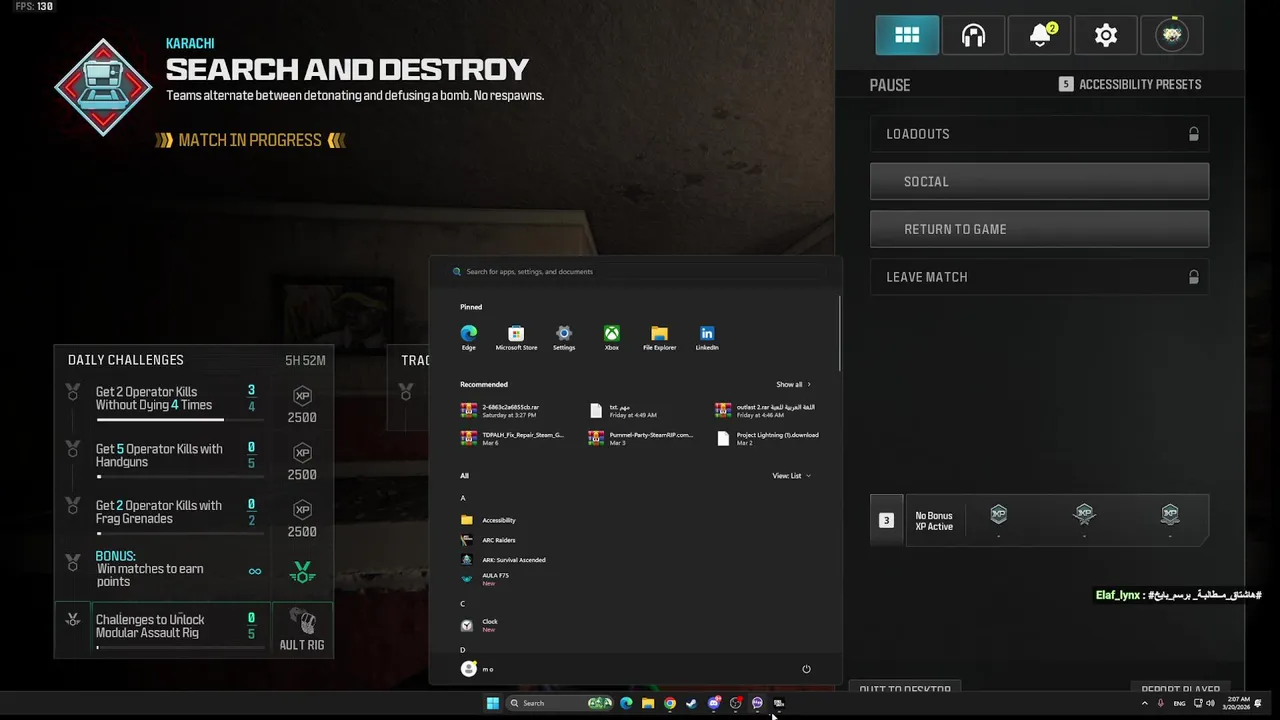This screenshot has height=720, width=1280.
Task: Expand the View: List dropdown
Action: [791, 476]
